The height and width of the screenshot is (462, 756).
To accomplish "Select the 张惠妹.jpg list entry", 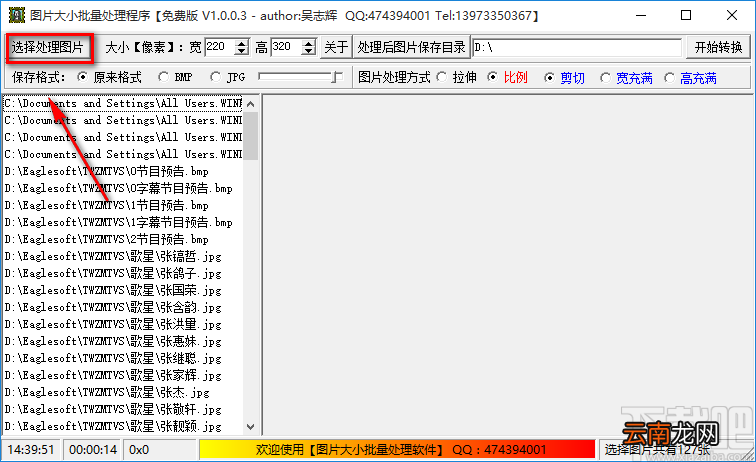I will [123, 341].
